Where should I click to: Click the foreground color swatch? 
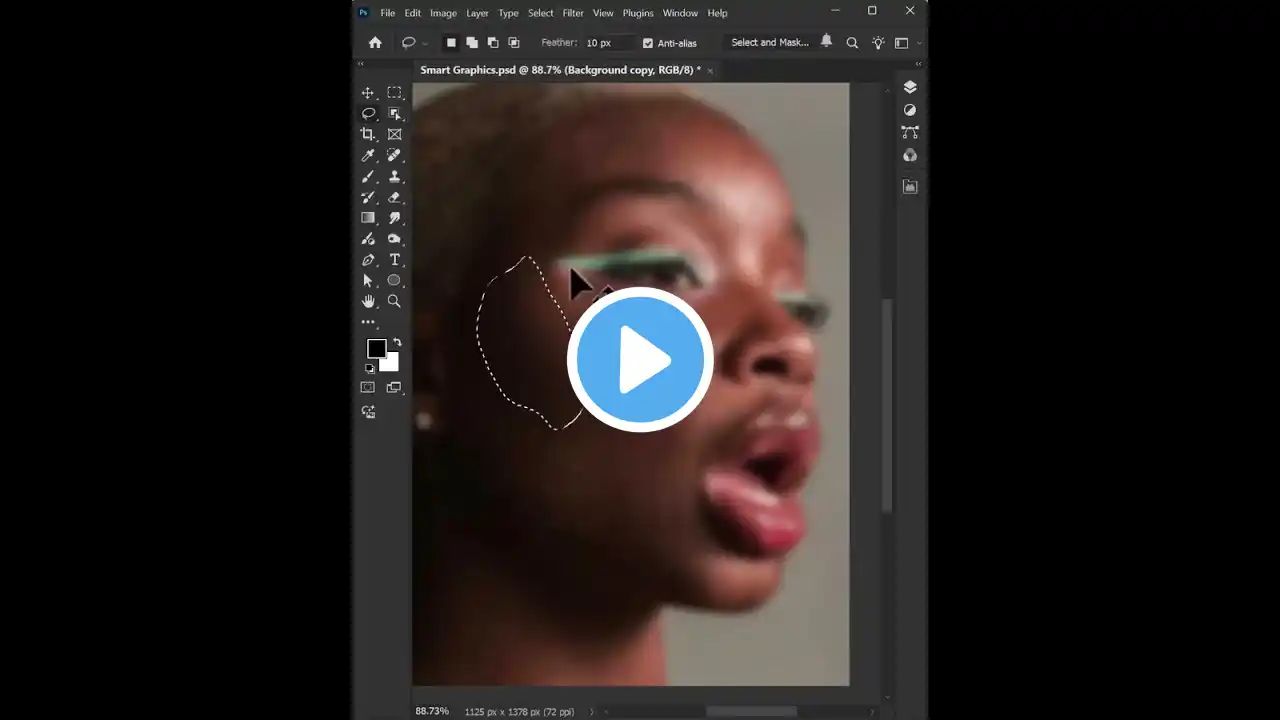376,348
